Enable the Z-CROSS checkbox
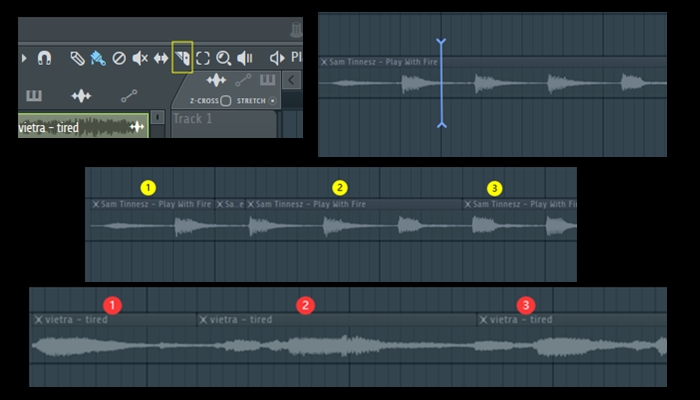The image size is (700, 400). pos(225,101)
